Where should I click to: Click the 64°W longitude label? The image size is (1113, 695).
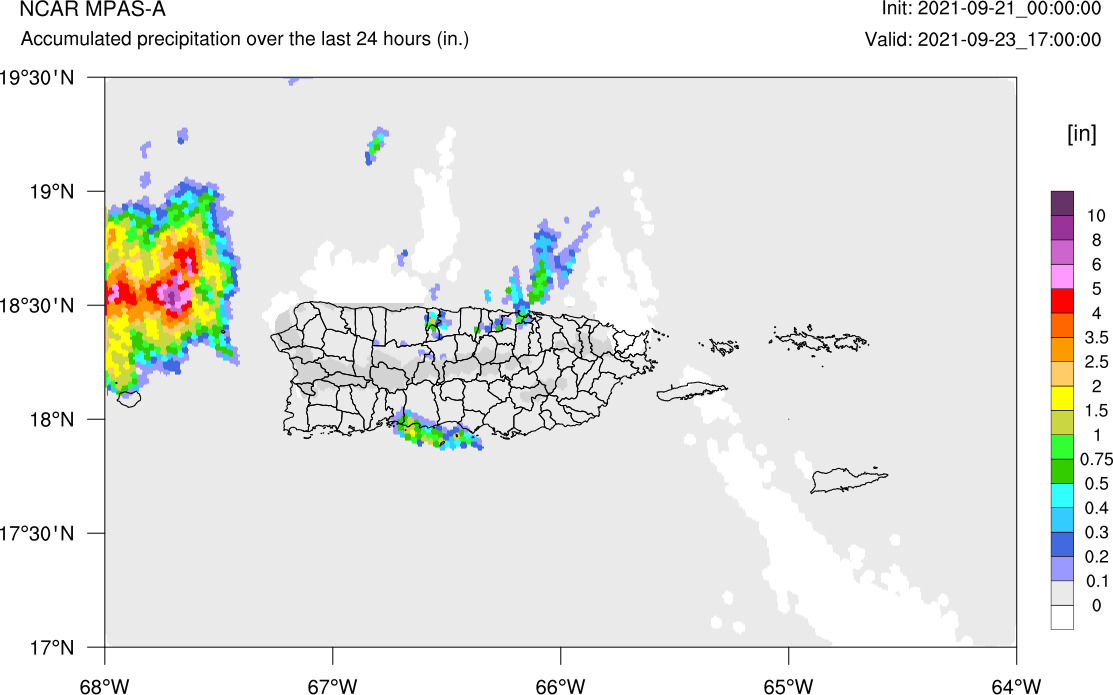pos(1016,686)
